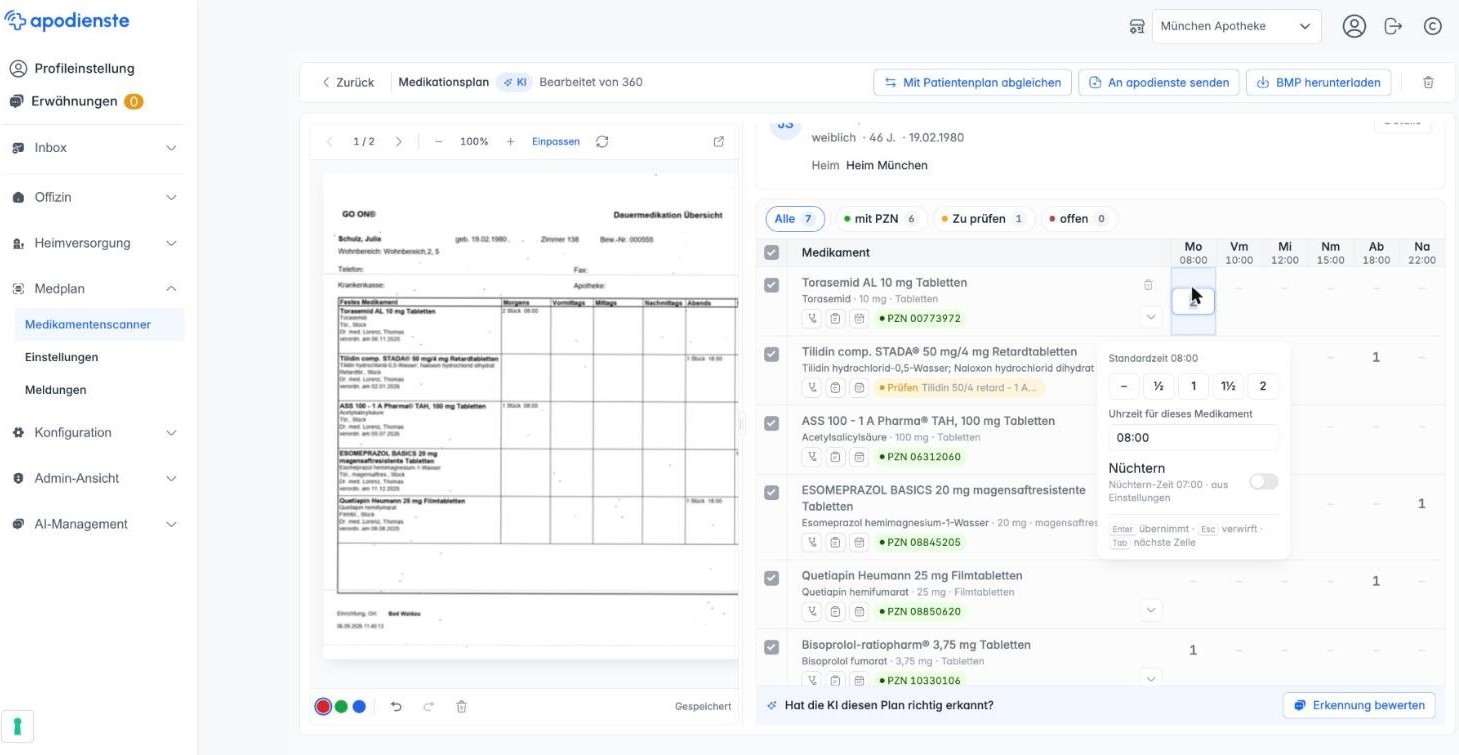Click the Zurück back button
The height and width of the screenshot is (755, 1459).
pos(348,82)
